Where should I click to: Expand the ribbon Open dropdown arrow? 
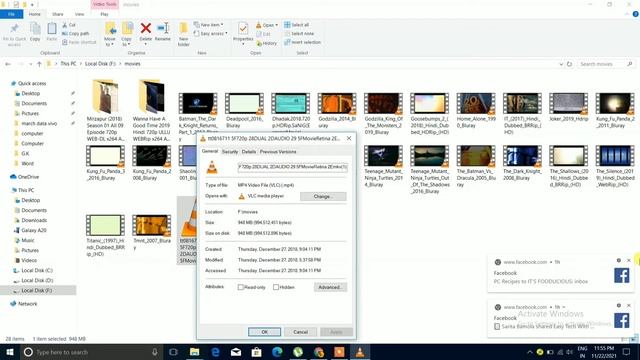[x=276, y=25]
